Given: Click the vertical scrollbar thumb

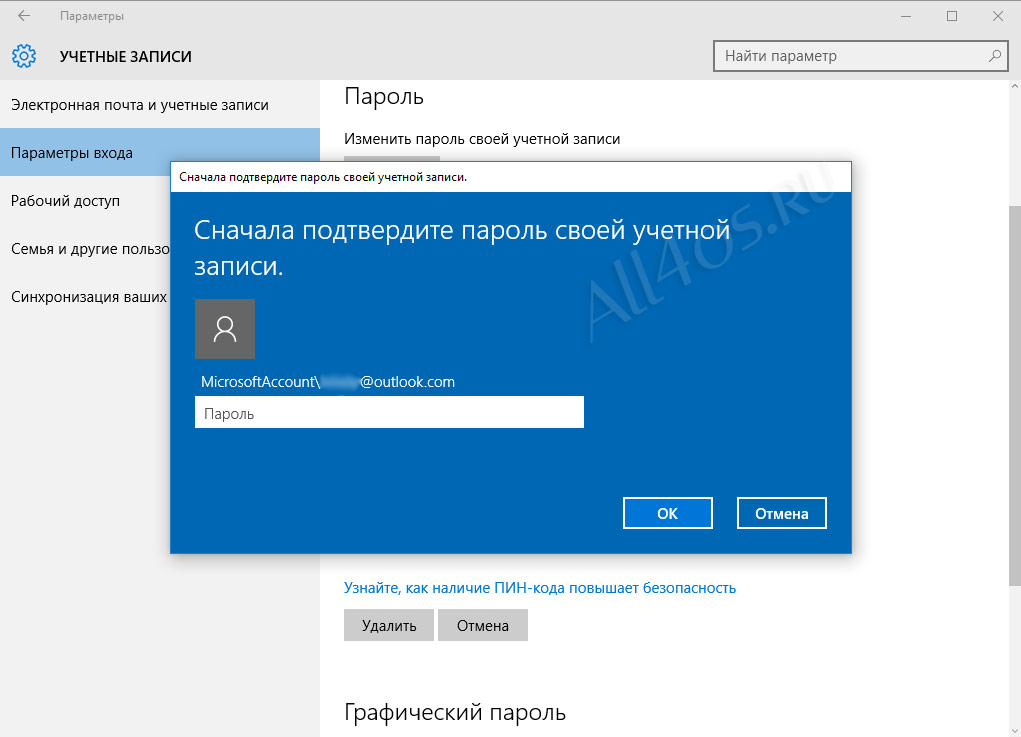Looking at the screenshot, I should point(1014,395).
